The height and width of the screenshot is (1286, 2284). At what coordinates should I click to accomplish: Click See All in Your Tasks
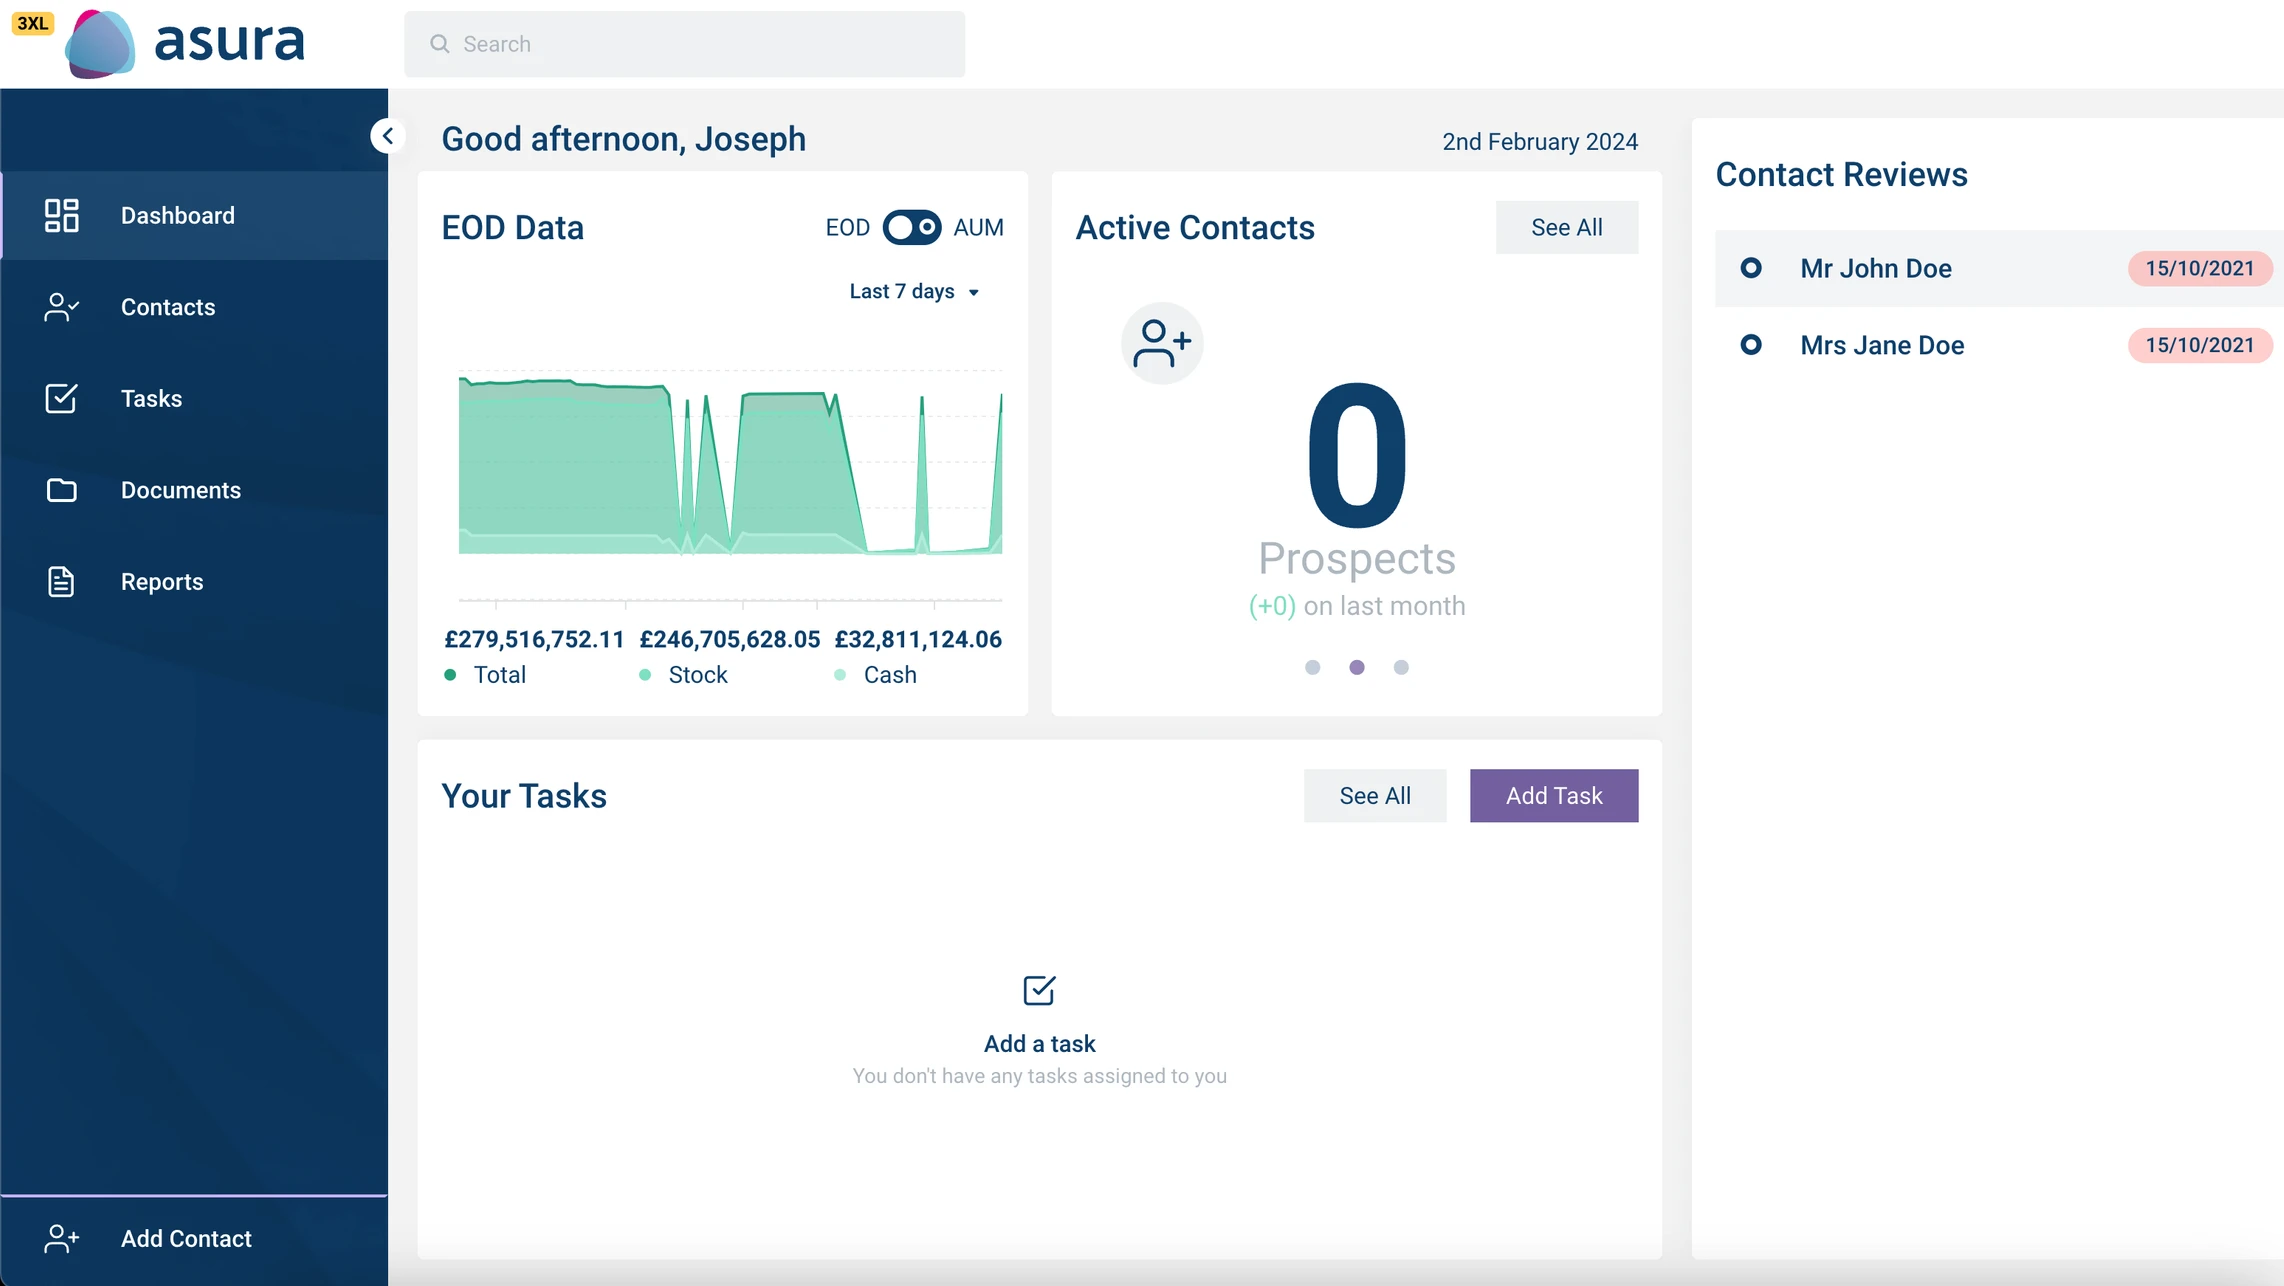point(1375,796)
